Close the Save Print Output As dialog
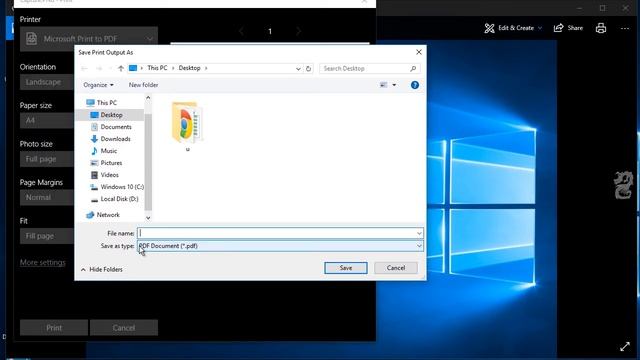 [x=419, y=52]
